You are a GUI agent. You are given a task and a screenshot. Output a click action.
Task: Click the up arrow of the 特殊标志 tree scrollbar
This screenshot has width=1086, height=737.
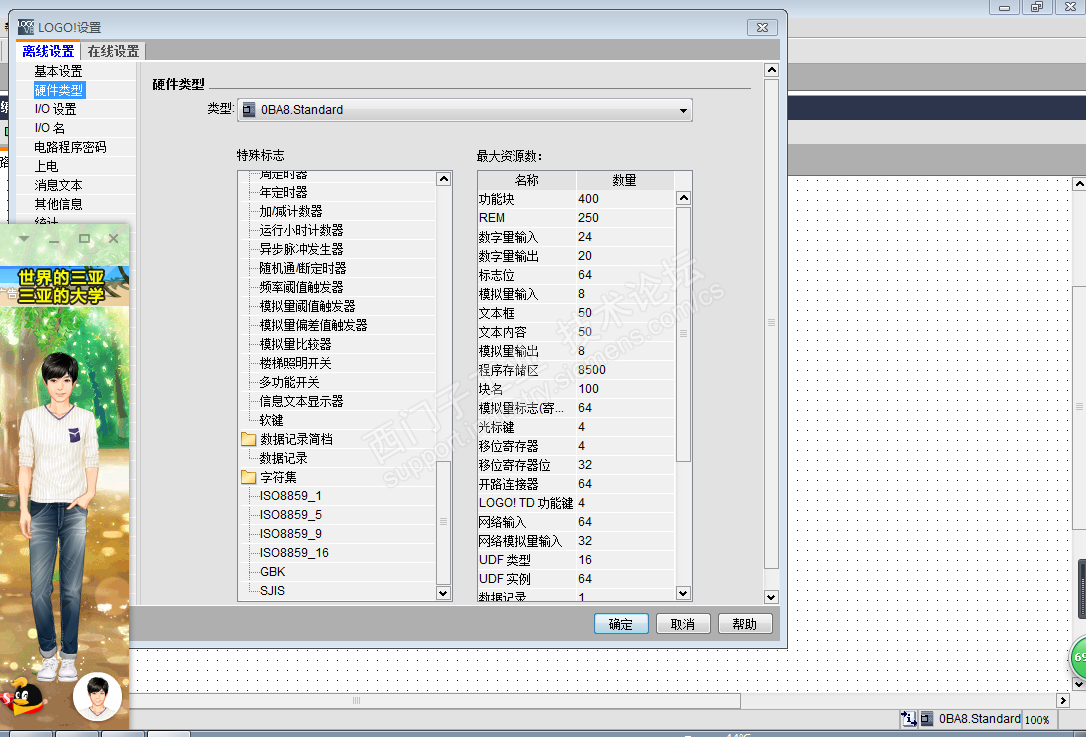(x=444, y=179)
